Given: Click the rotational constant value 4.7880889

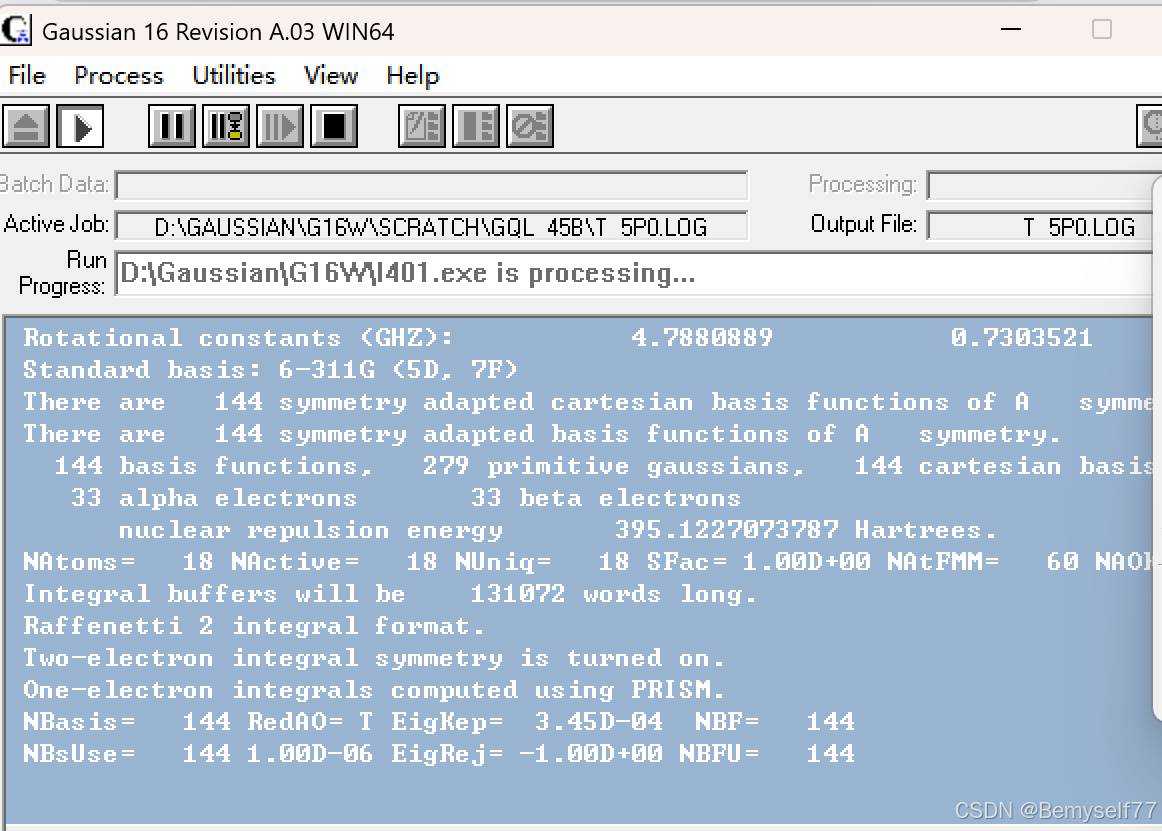Looking at the screenshot, I should click(702, 338).
